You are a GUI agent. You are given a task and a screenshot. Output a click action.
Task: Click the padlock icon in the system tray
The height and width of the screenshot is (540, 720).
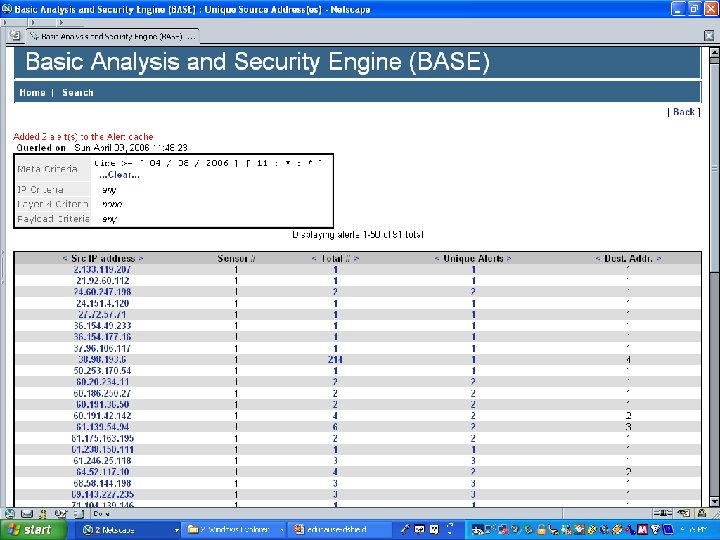click(x=541, y=530)
